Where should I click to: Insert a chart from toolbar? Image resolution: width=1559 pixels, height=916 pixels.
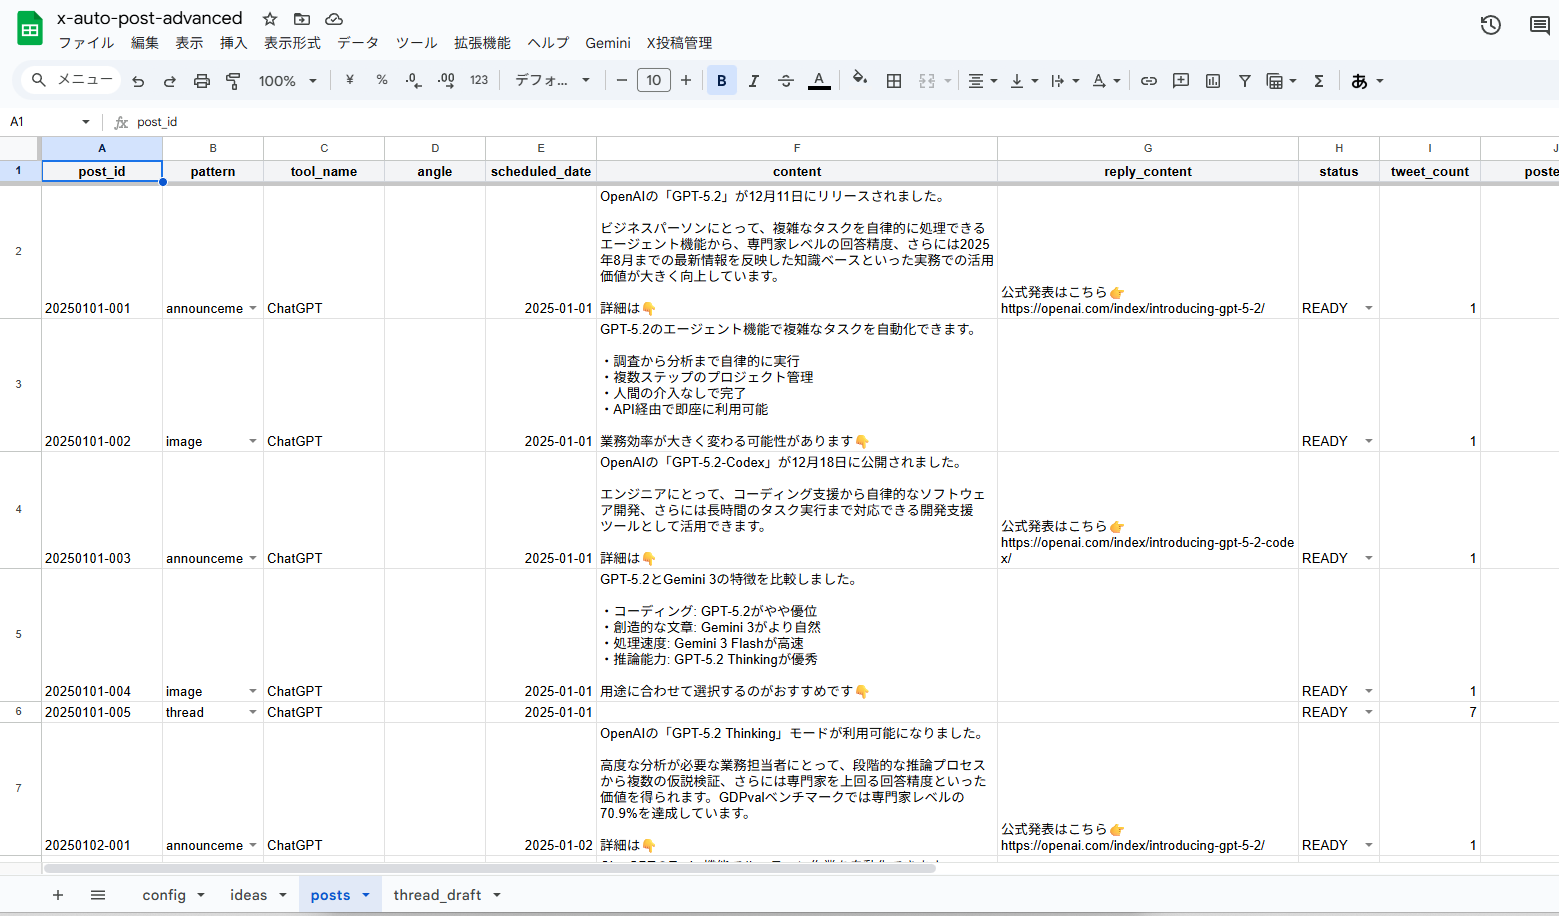[1213, 81]
